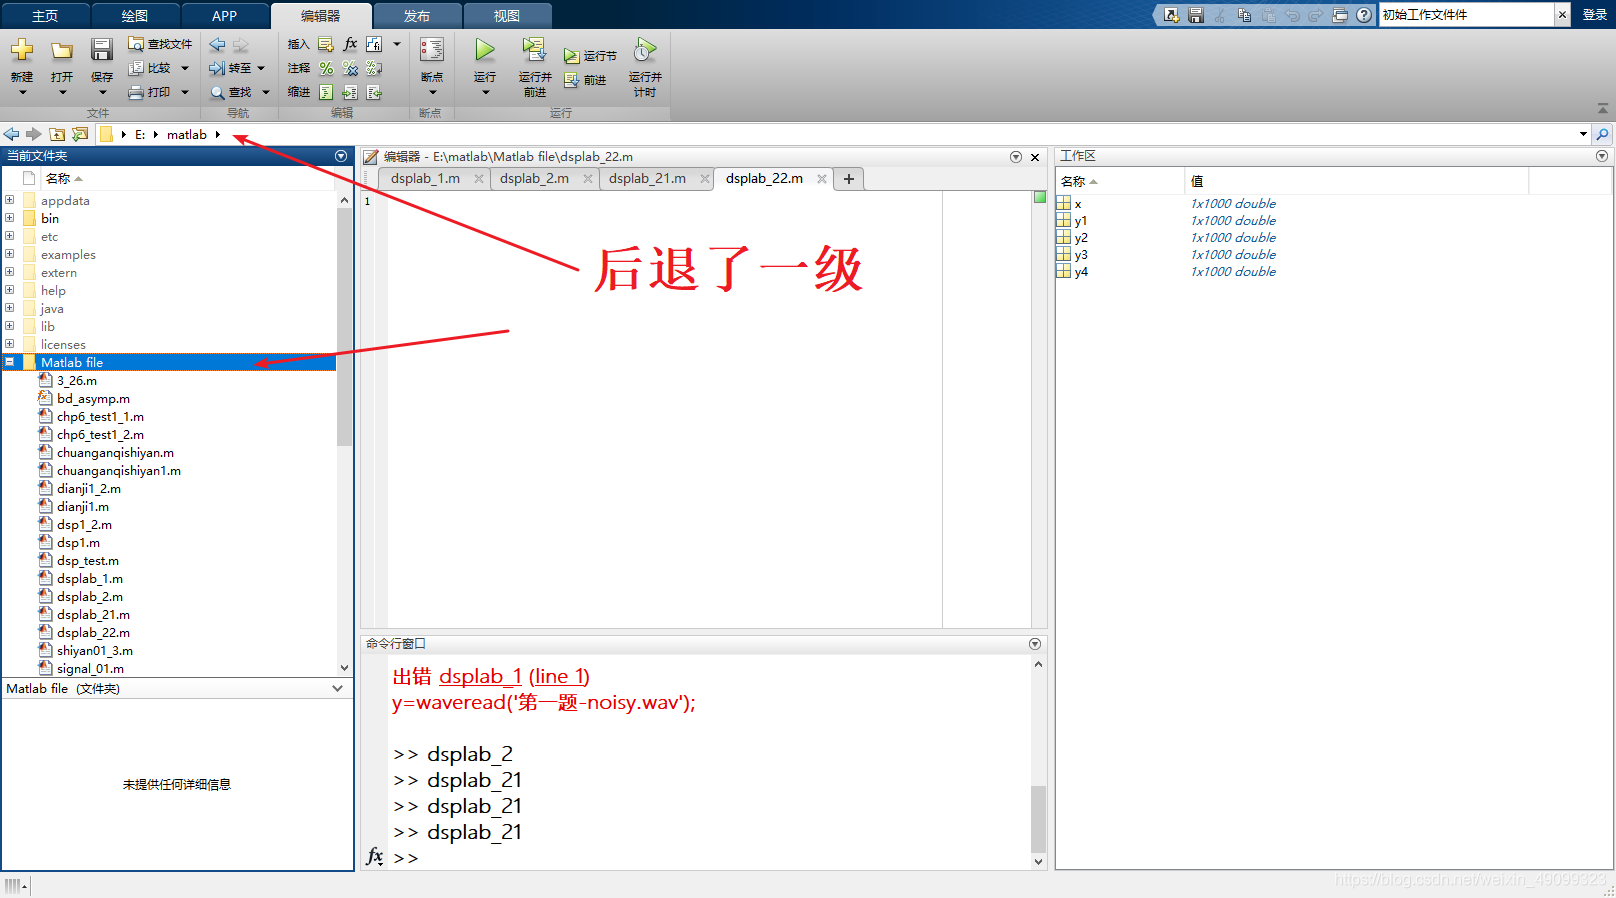Screen dimensions: 1616x898
Task: Save the script with the 保存 icon
Action: click(x=102, y=50)
